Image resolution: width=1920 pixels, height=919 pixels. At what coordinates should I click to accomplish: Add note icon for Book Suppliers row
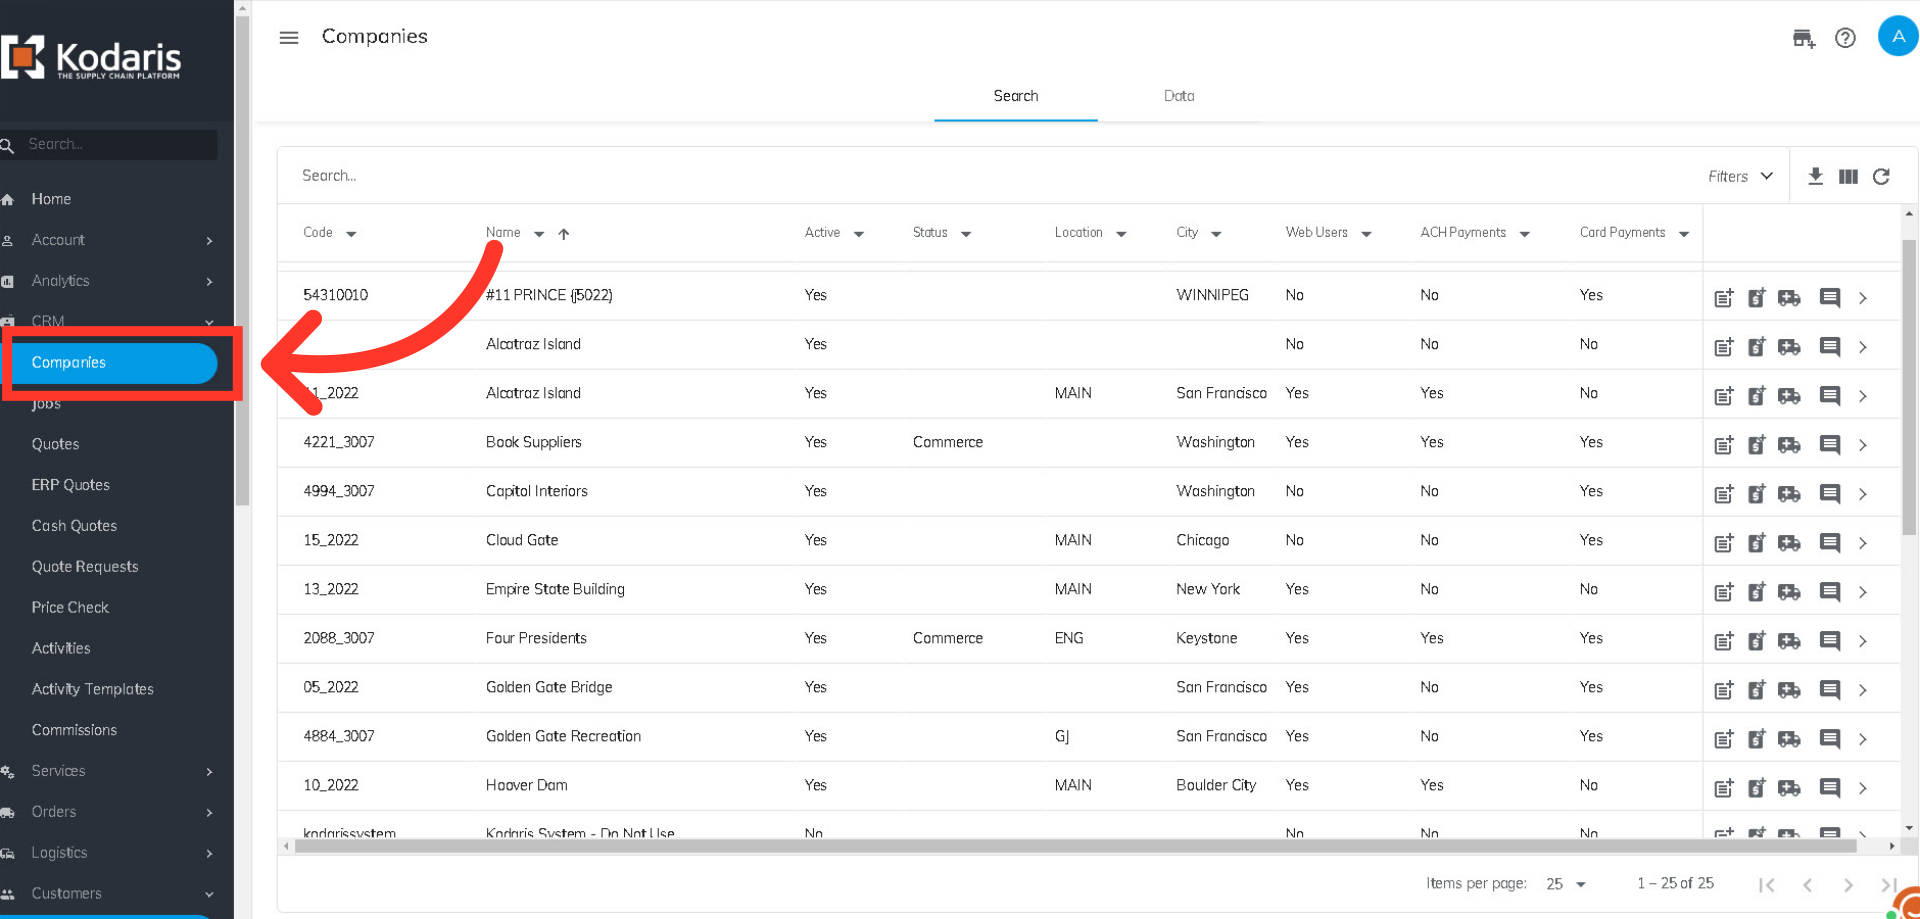coord(1723,444)
